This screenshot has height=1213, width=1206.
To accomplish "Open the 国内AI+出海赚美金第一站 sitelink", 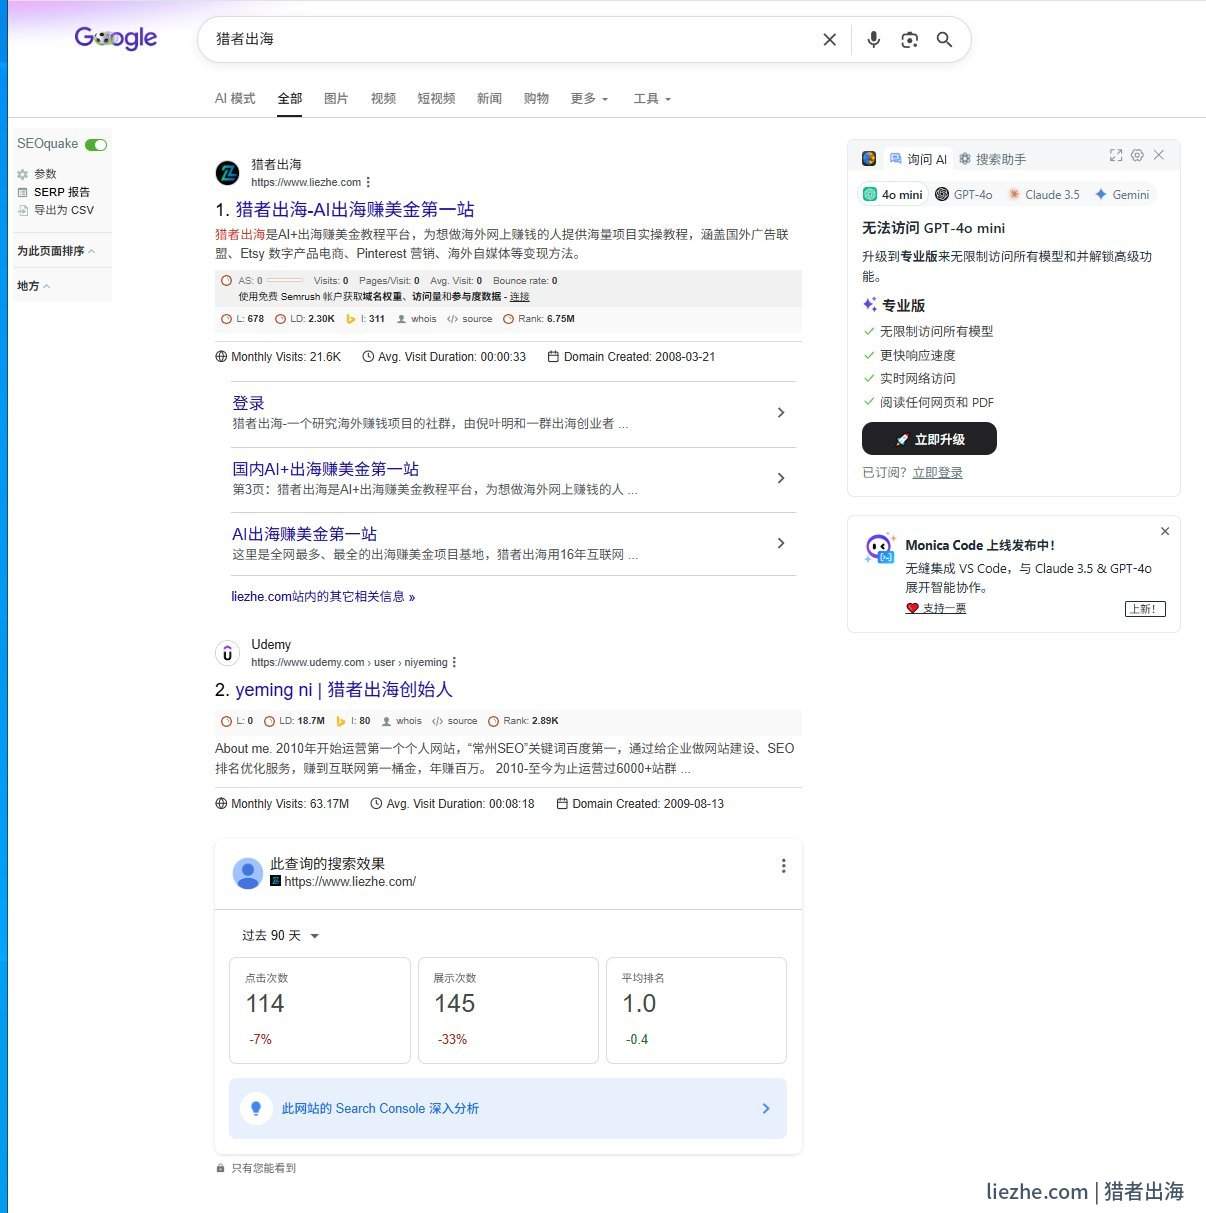I will pyautogui.click(x=325, y=468).
